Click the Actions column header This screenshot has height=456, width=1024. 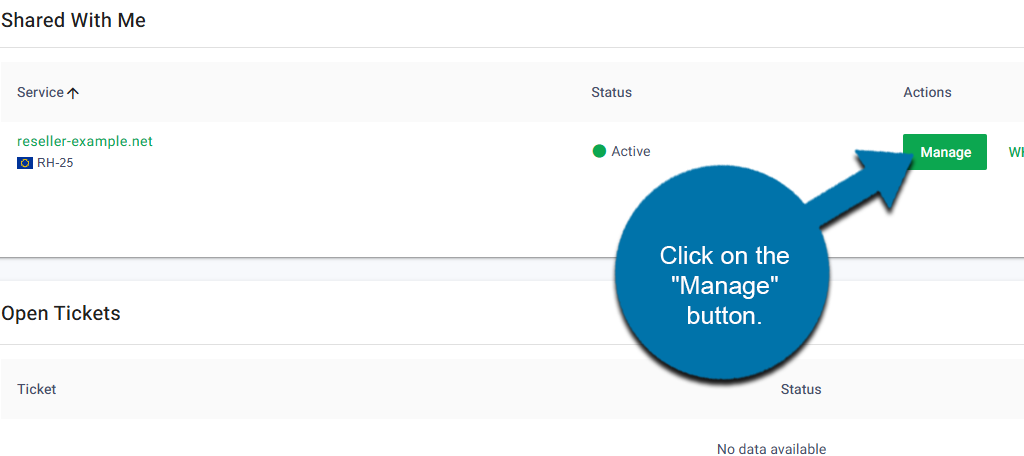click(x=927, y=92)
